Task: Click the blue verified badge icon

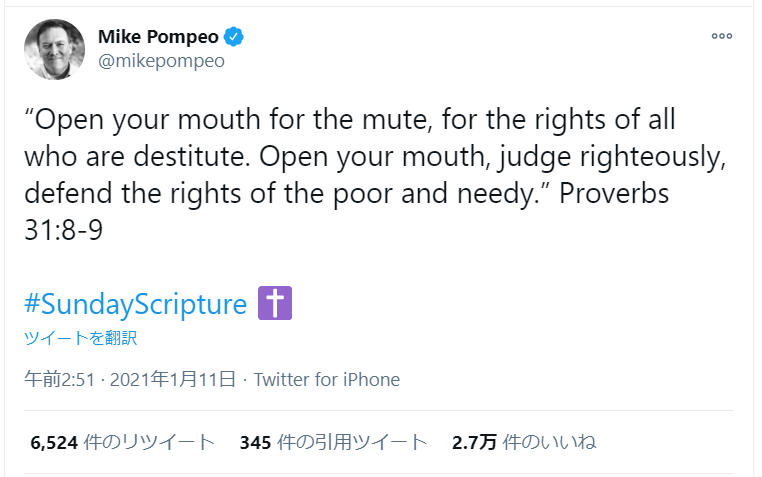Action: 234,37
